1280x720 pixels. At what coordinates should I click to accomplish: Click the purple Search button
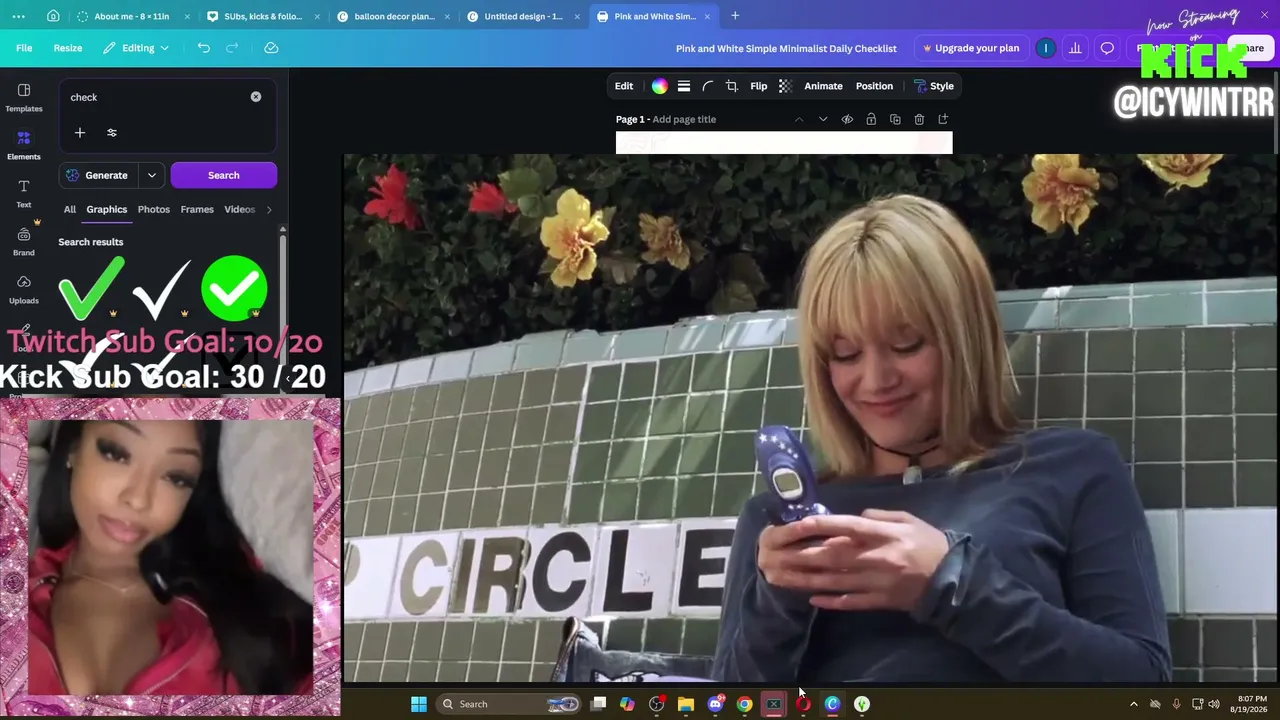[224, 175]
